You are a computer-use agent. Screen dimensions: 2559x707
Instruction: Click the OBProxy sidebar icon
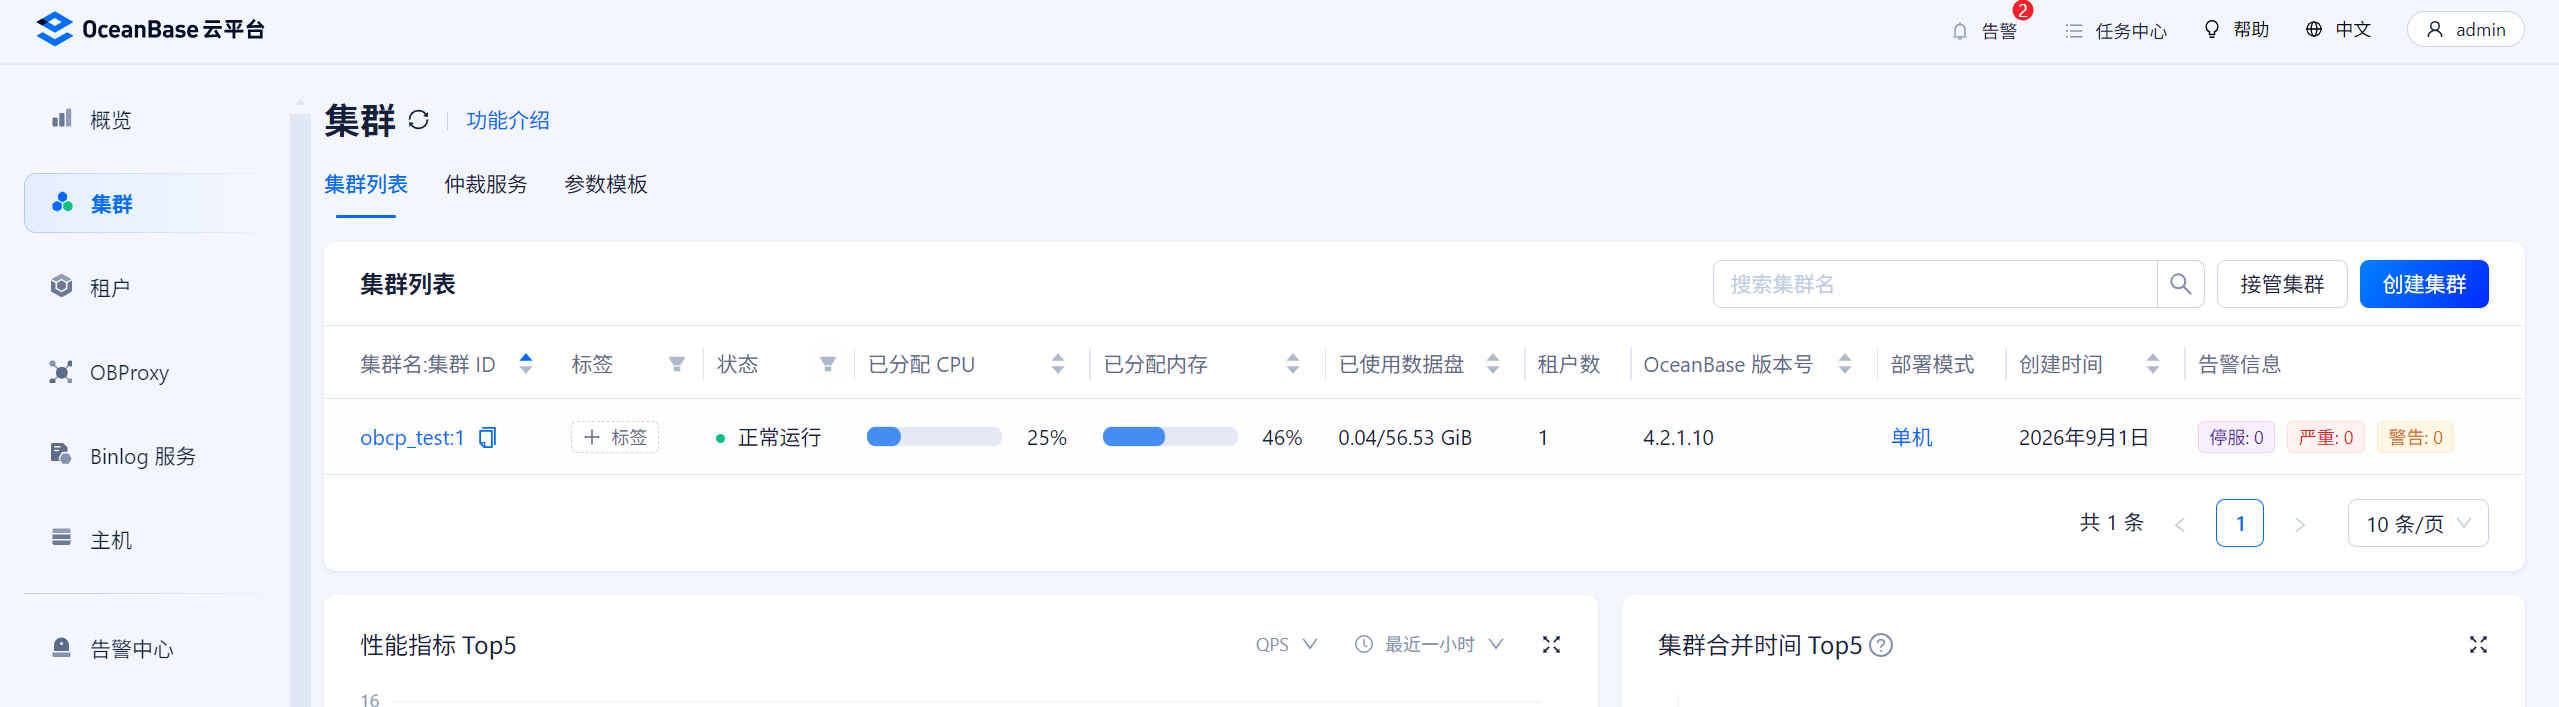[61, 372]
